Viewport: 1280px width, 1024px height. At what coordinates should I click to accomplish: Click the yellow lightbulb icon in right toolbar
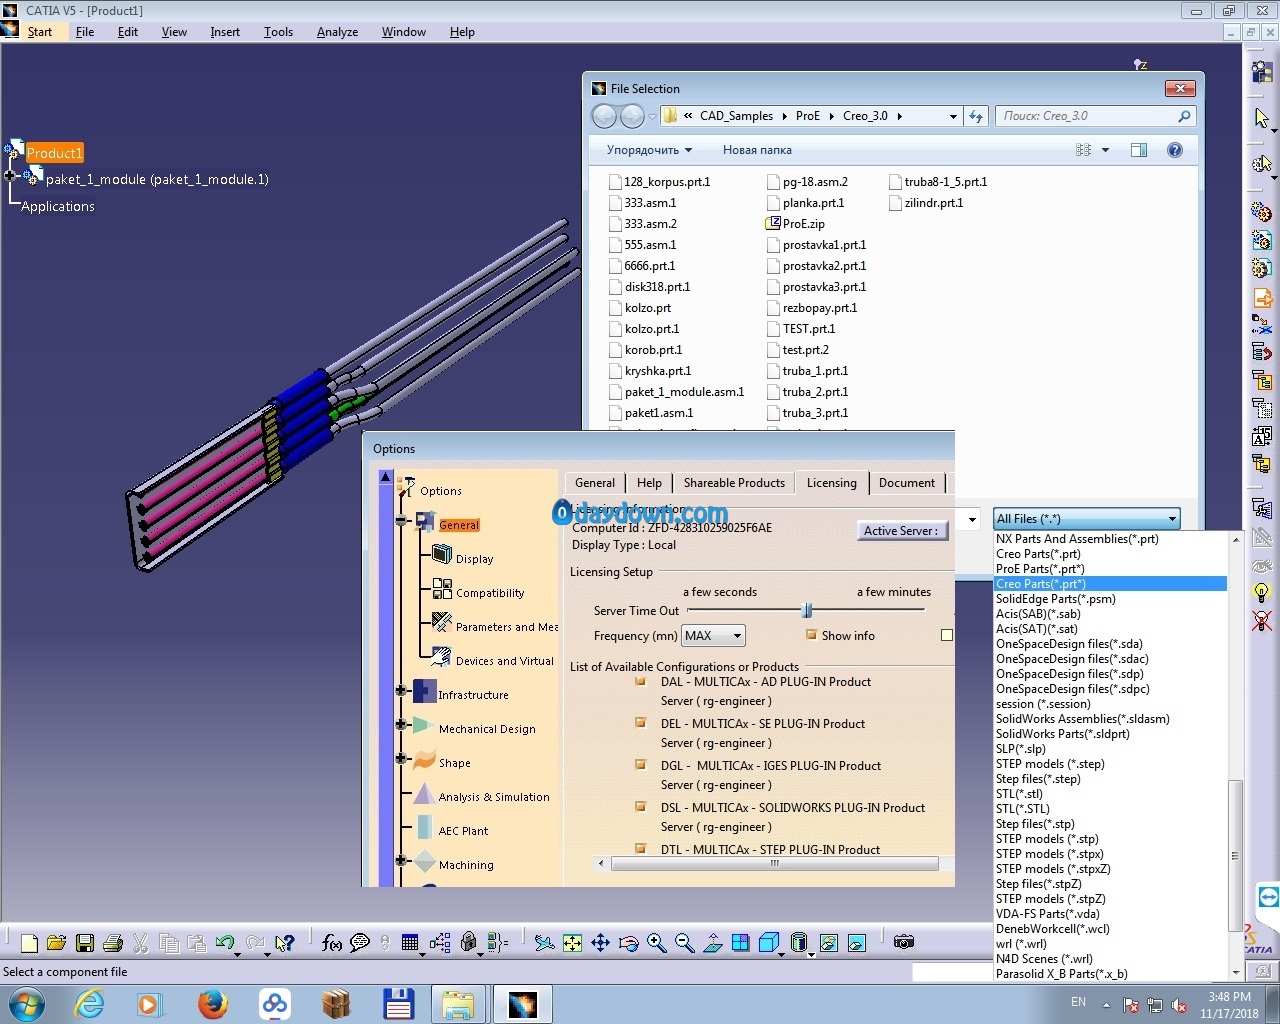tap(1262, 592)
